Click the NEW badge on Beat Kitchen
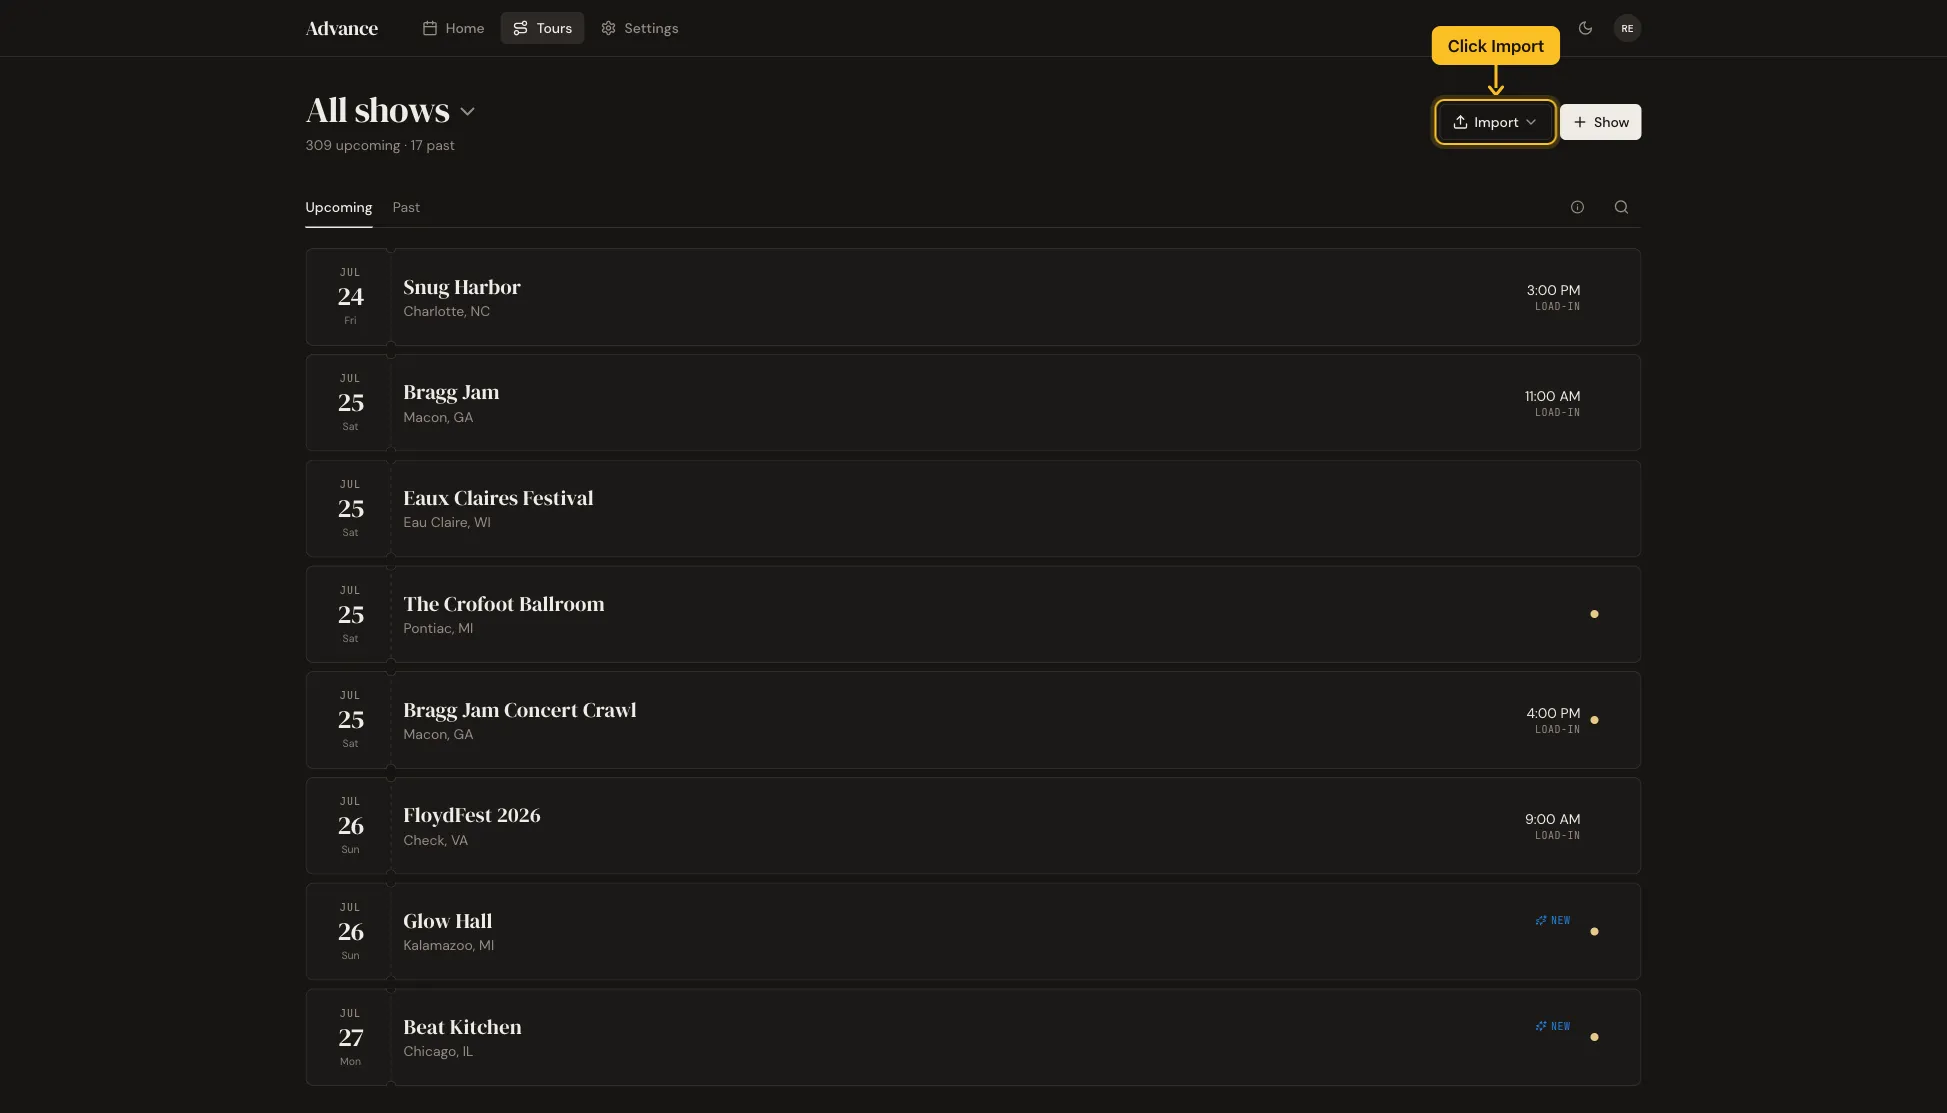The height and width of the screenshot is (1113, 1947). tap(1553, 1027)
